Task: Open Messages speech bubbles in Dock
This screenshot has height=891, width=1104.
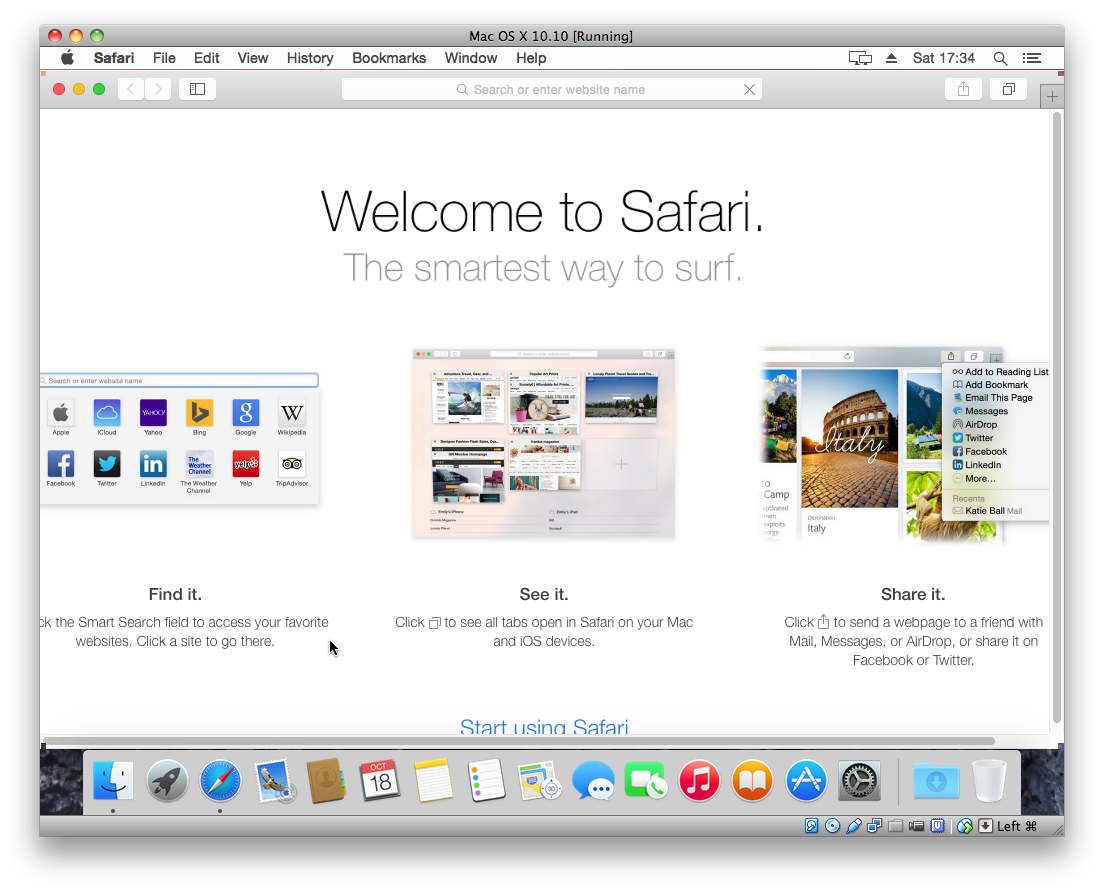Action: tap(593, 780)
